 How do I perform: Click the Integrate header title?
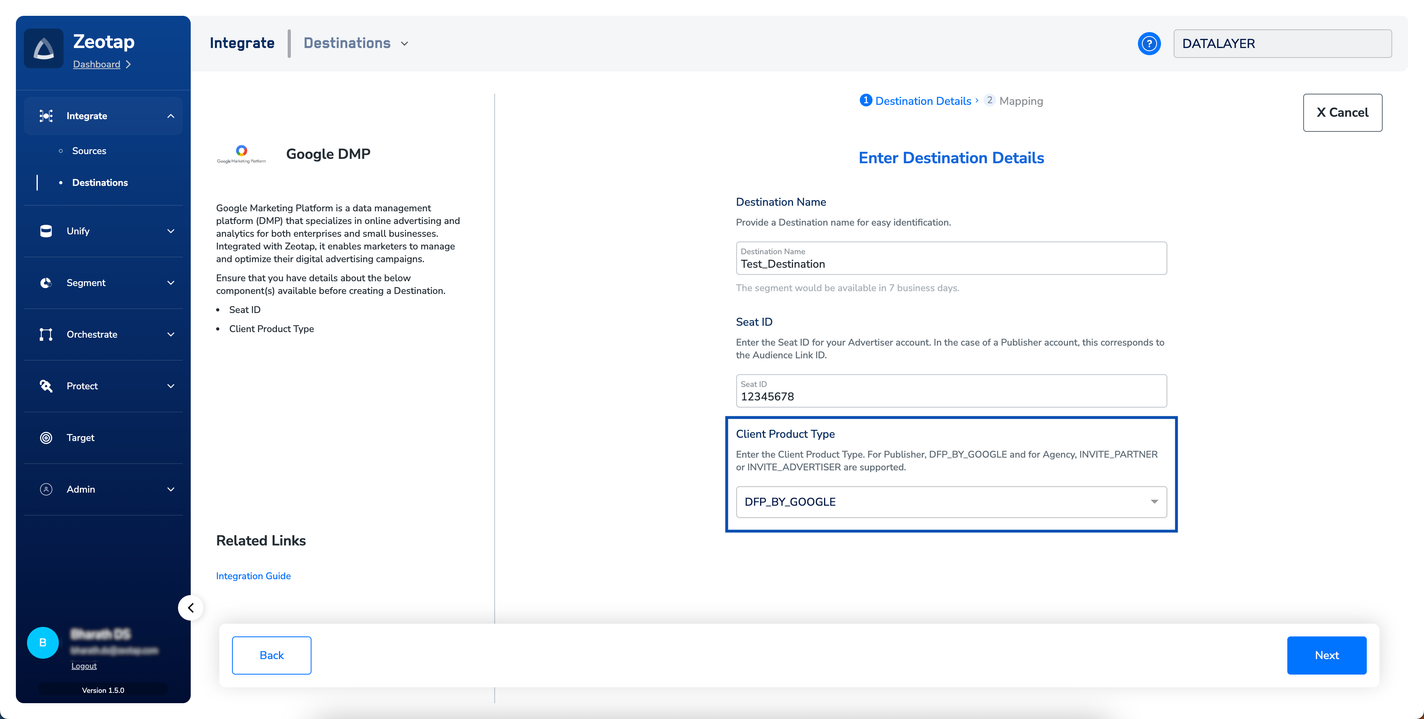tap(242, 43)
